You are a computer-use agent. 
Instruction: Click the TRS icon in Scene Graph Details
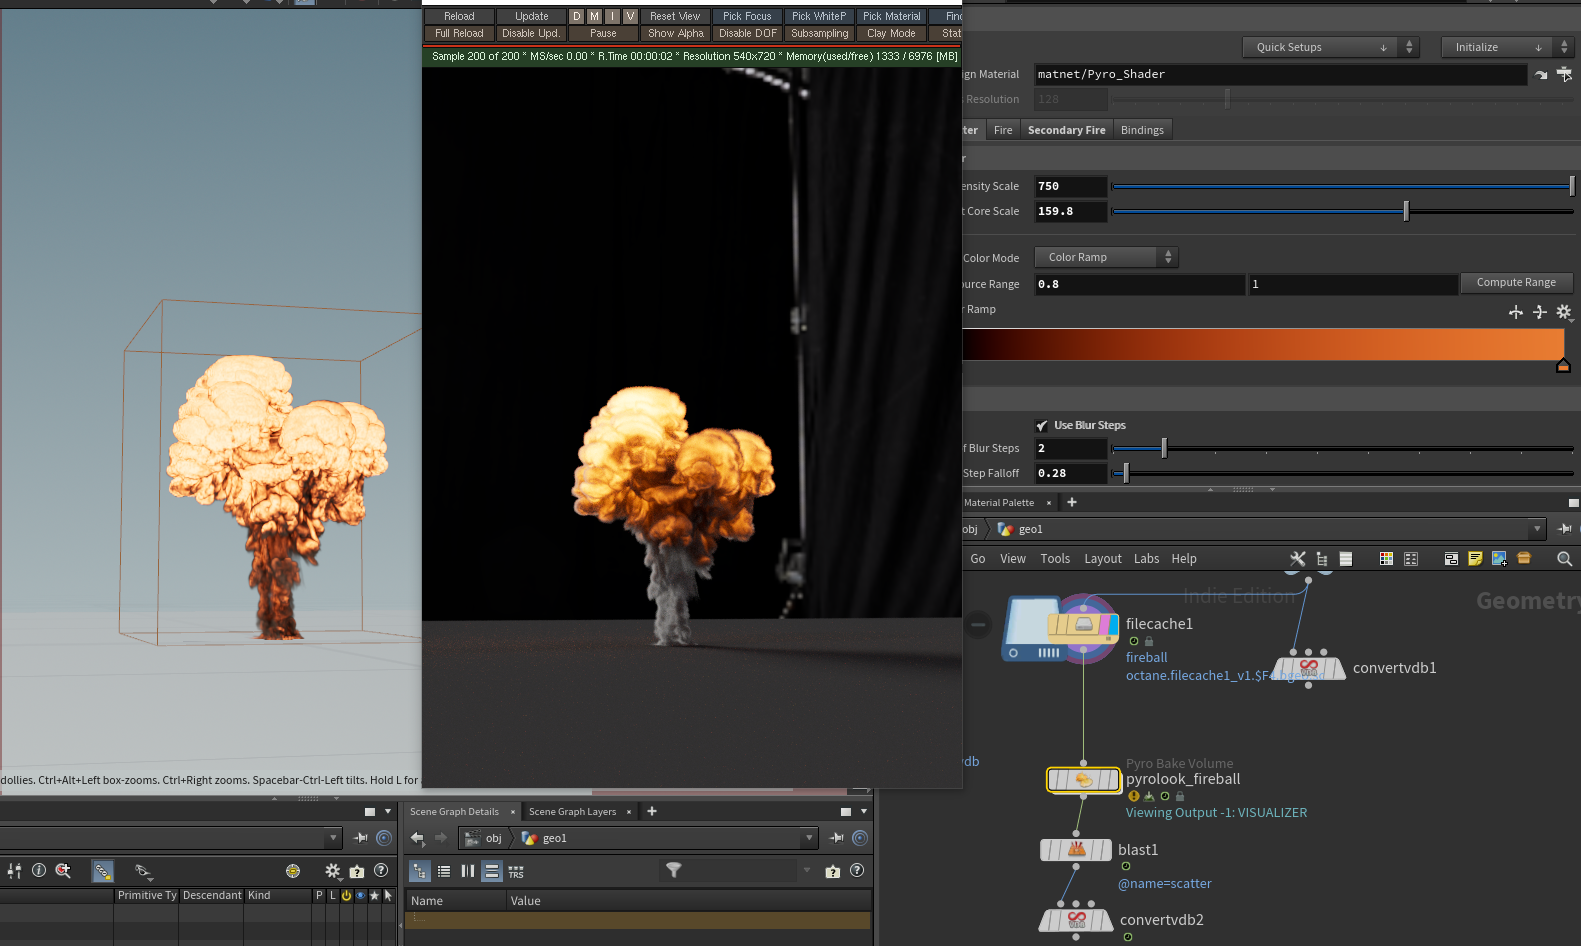point(516,872)
